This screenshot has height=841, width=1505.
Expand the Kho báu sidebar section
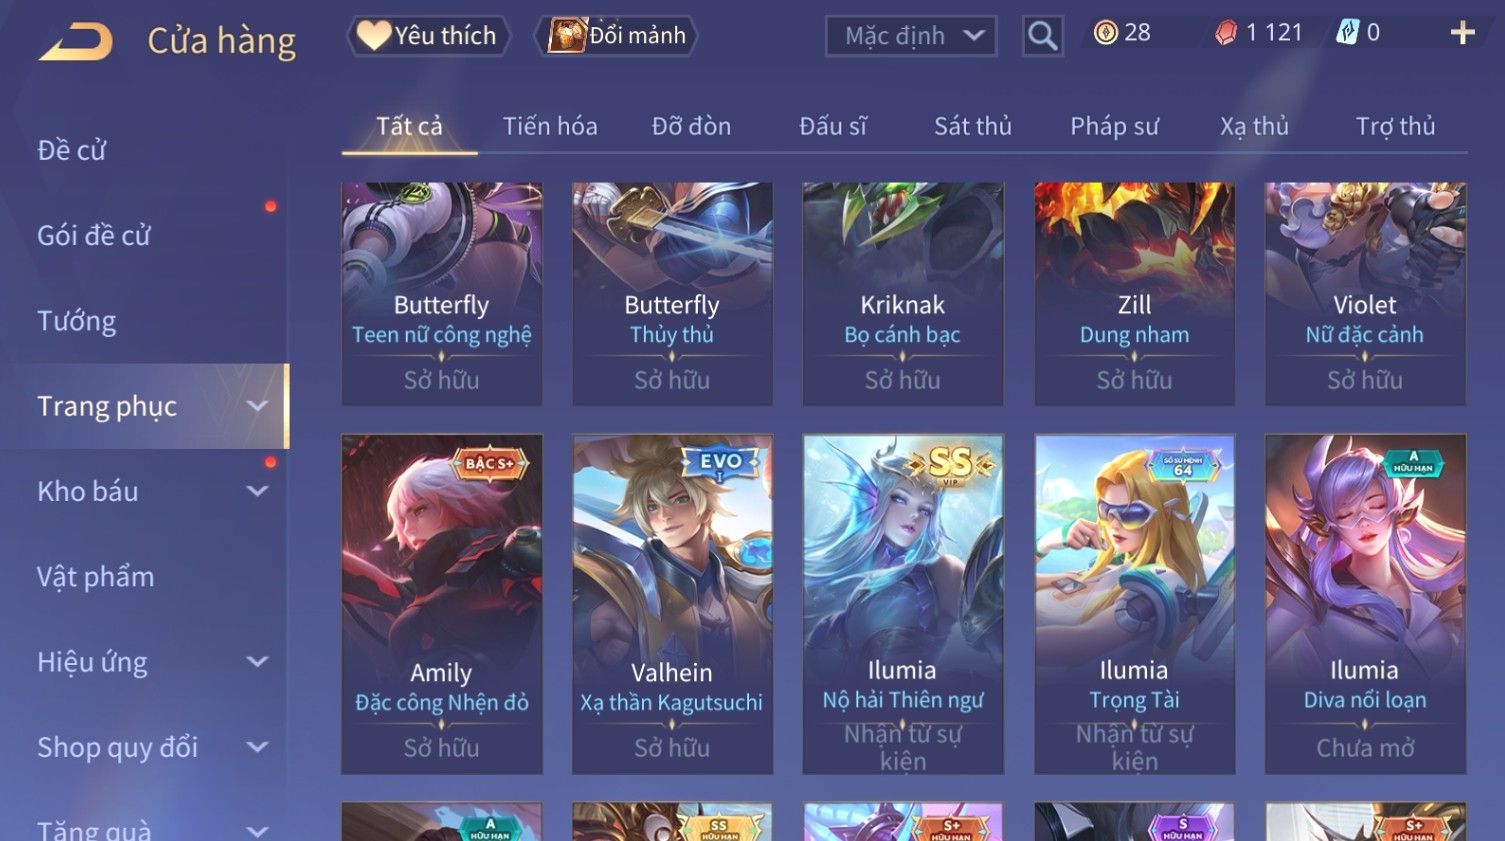(257, 491)
